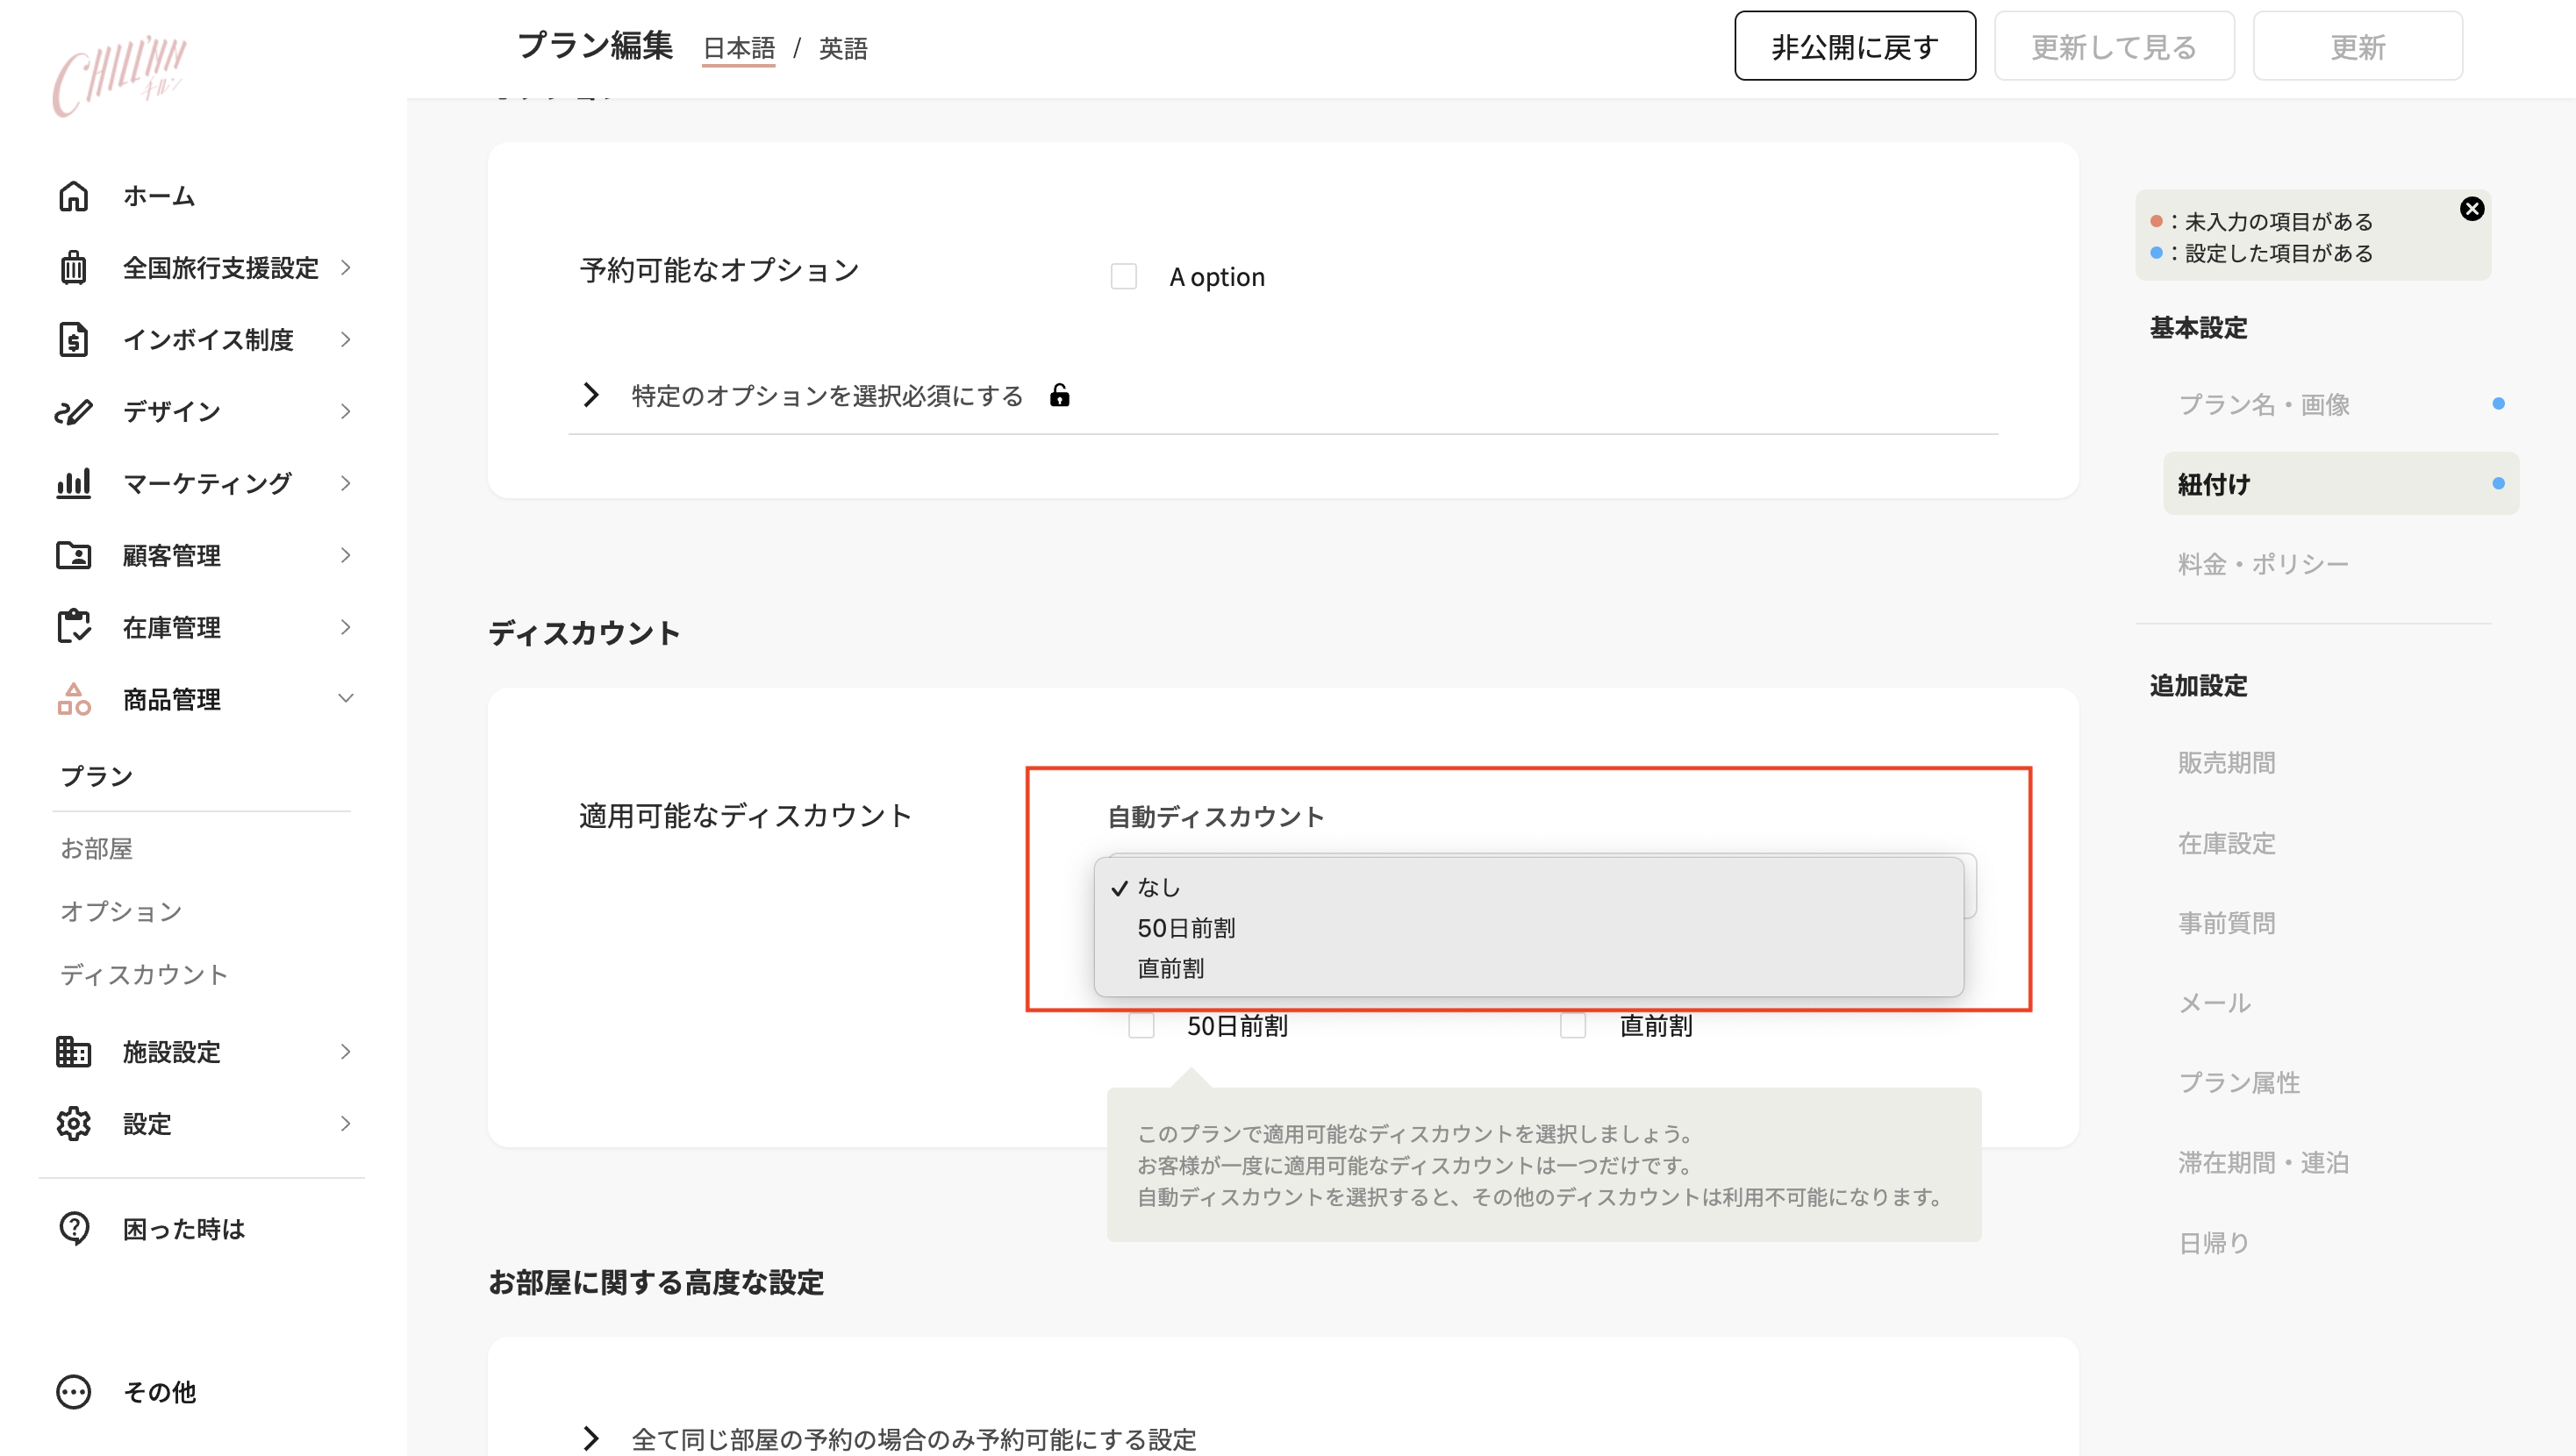Check the A option checkbox
This screenshot has width=2576, height=1456.
point(1123,276)
